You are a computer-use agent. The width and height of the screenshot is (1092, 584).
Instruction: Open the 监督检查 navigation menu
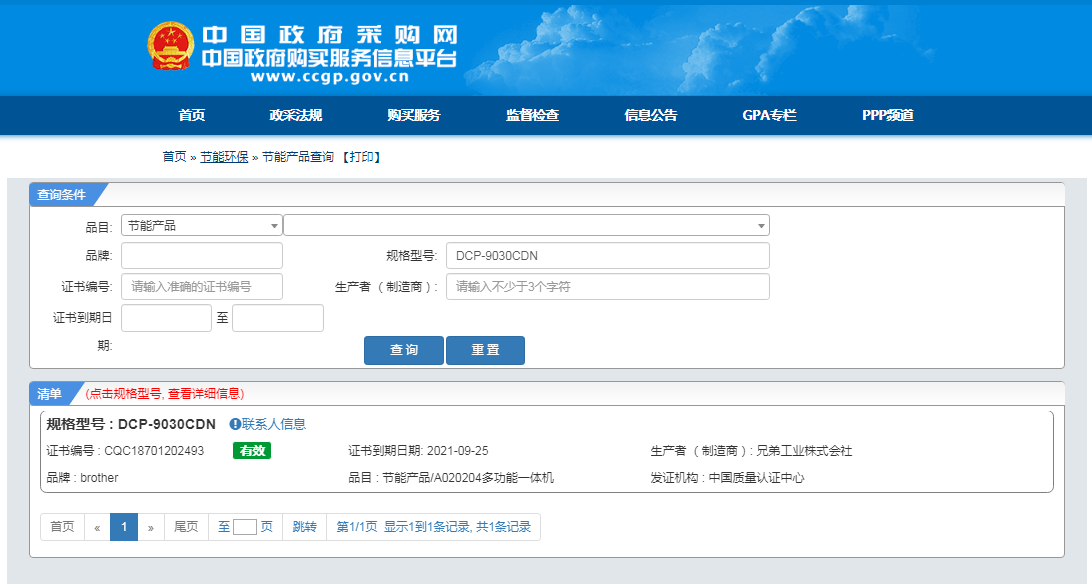coord(533,116)
